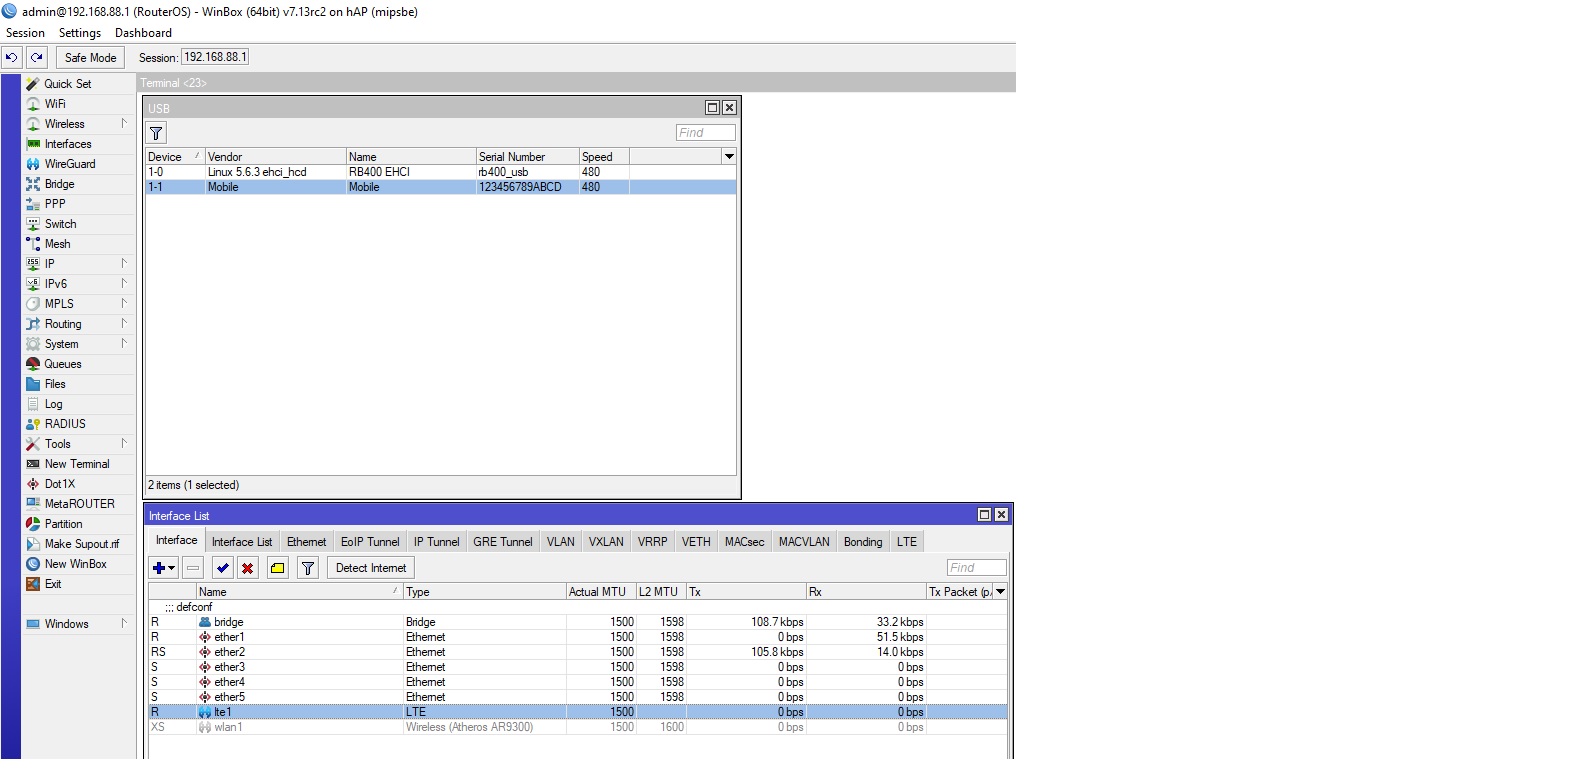Switch to the LTE tab
The width and height of the screenshot is (1577, 784).
pyautogui.click(x=907, y=542)
